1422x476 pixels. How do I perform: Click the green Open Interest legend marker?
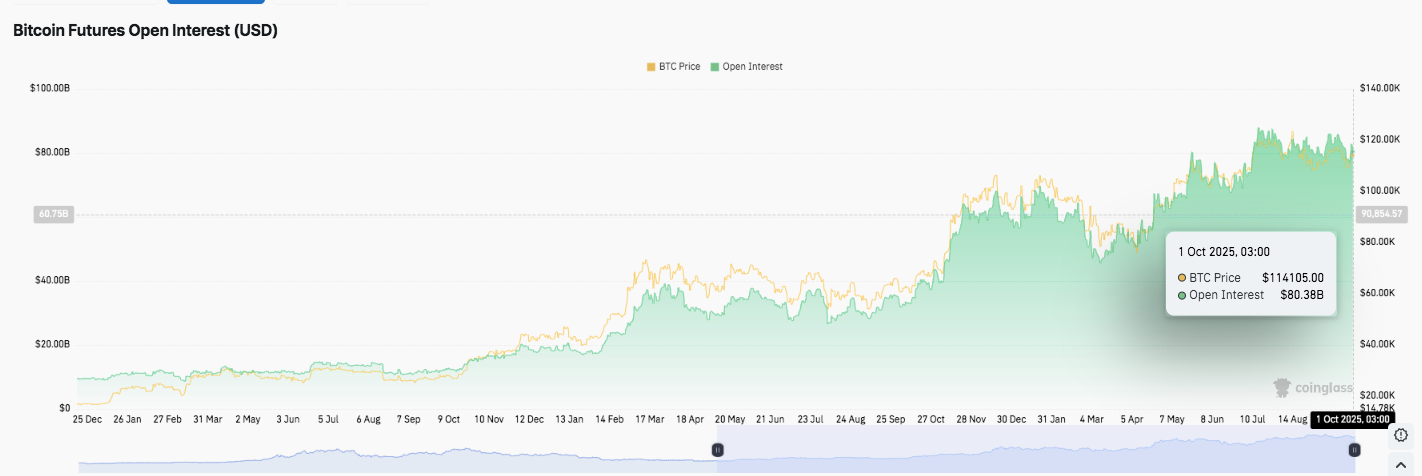[x=714, y=67]
